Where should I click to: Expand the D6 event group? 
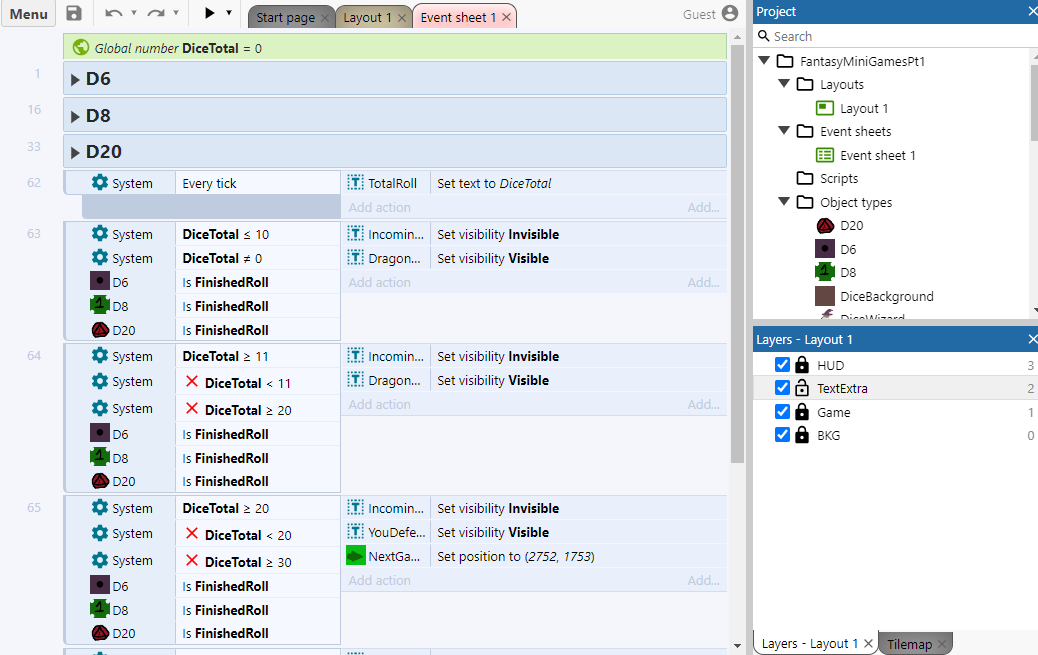pyautogui.click(x=75, y=79)
